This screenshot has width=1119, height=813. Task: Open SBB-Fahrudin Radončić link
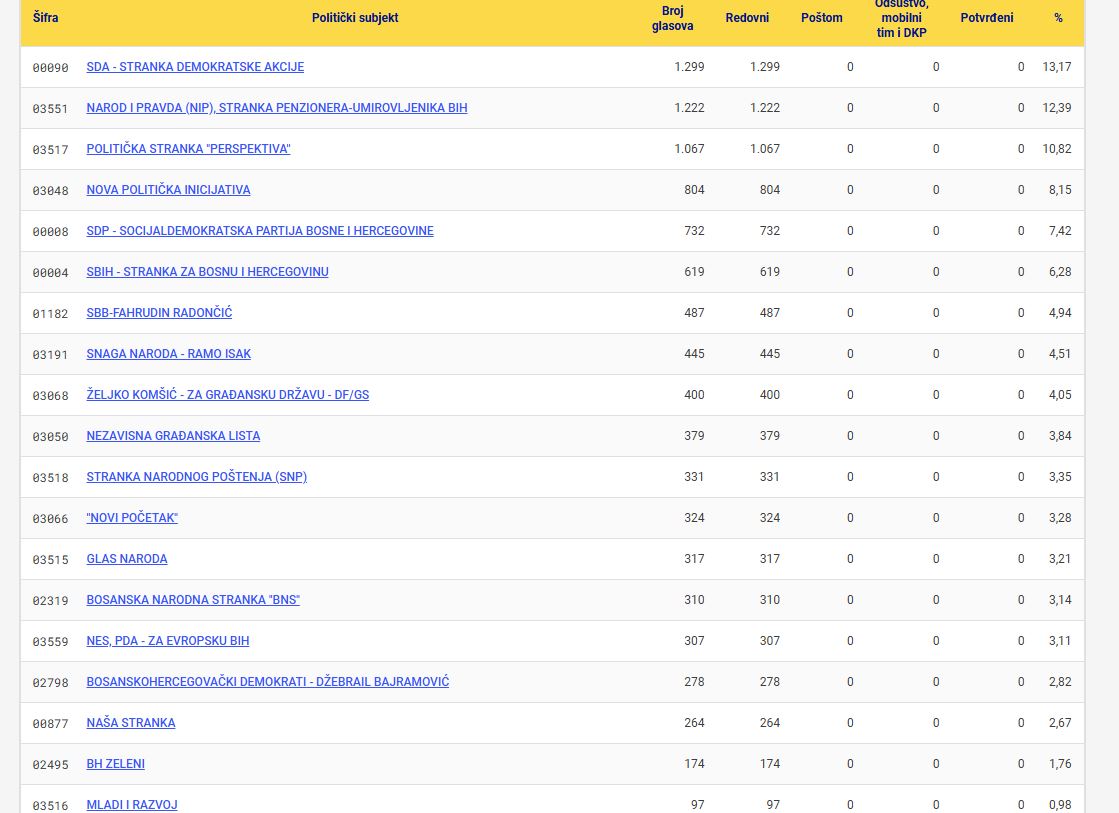159,313
